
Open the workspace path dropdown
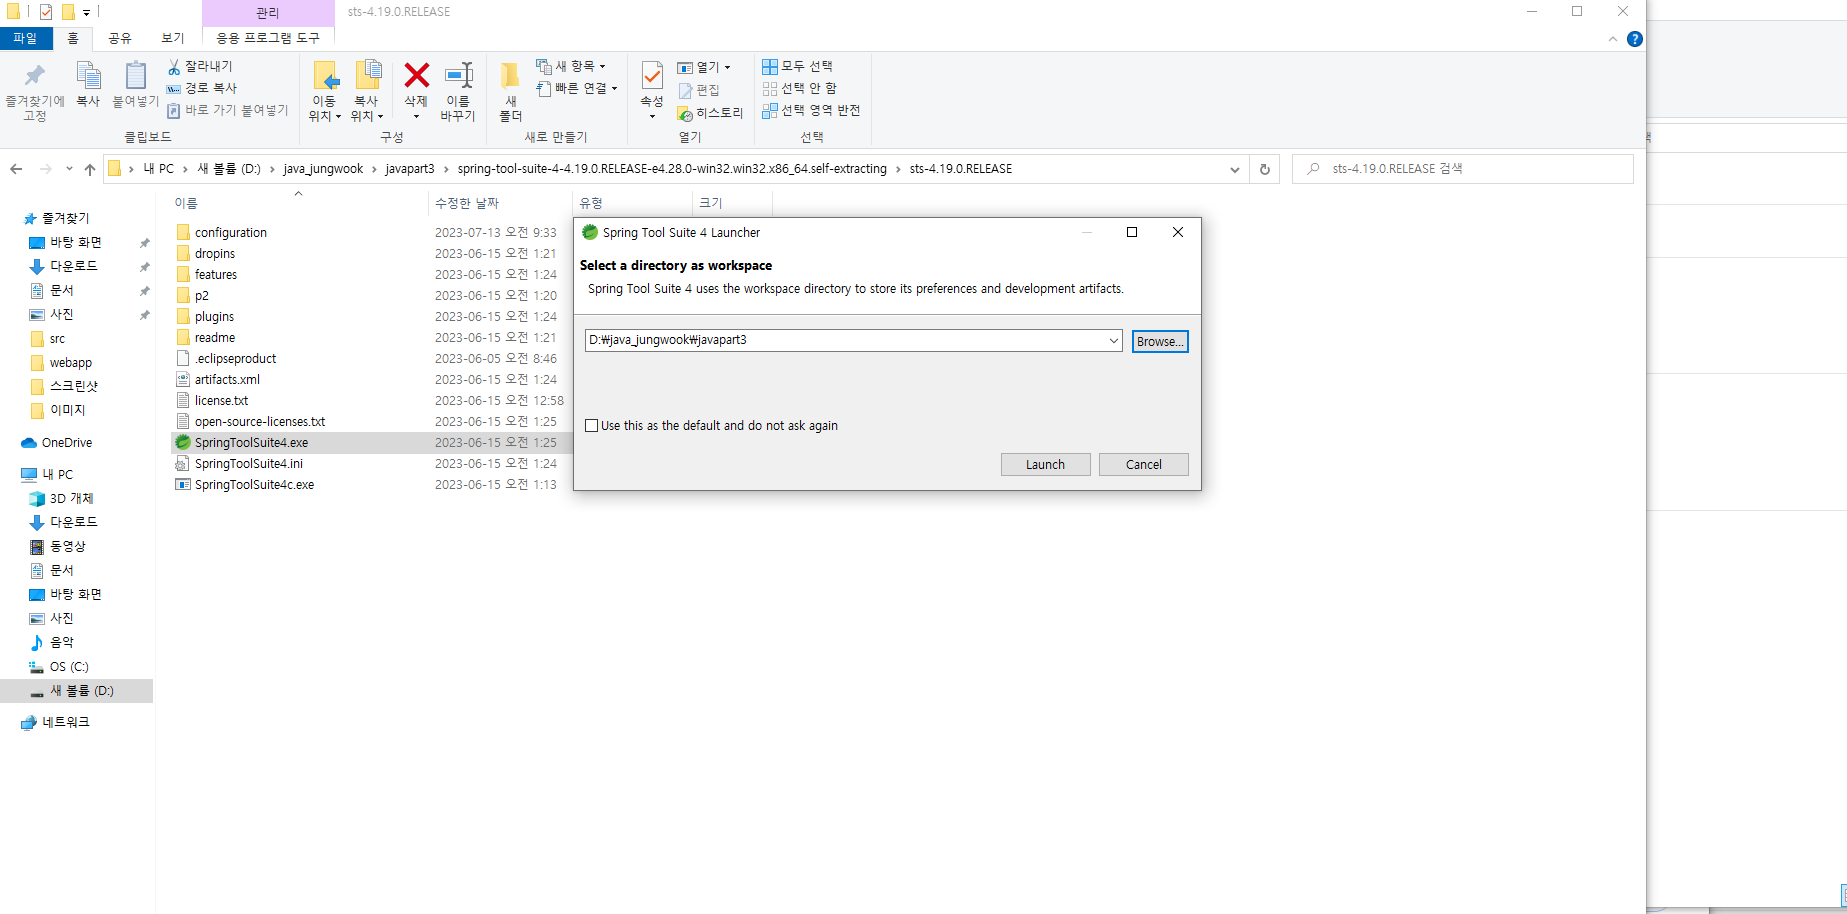click(1113, 341)
